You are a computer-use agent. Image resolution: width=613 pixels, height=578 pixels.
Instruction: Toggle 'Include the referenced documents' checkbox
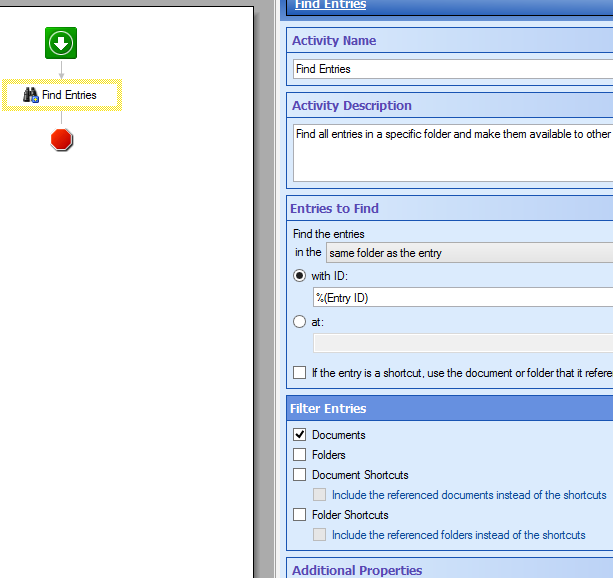(319, 495)
